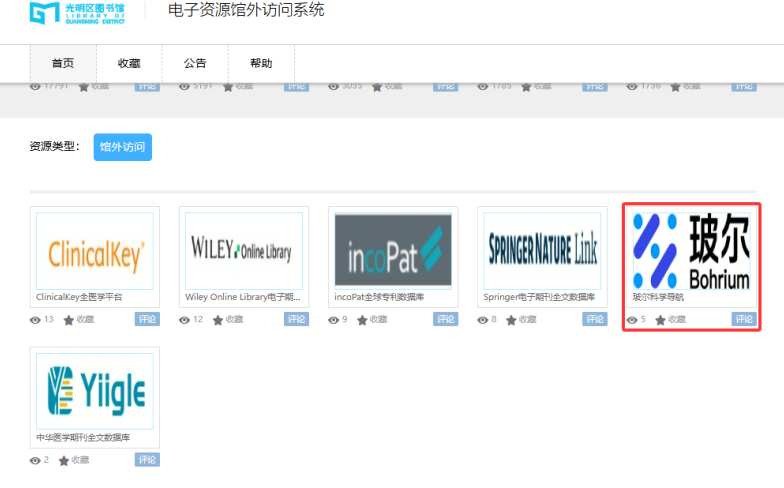Click the 中华医学期刊全文数据库 title link
The image size is (784, 488).
pos(83,438)
